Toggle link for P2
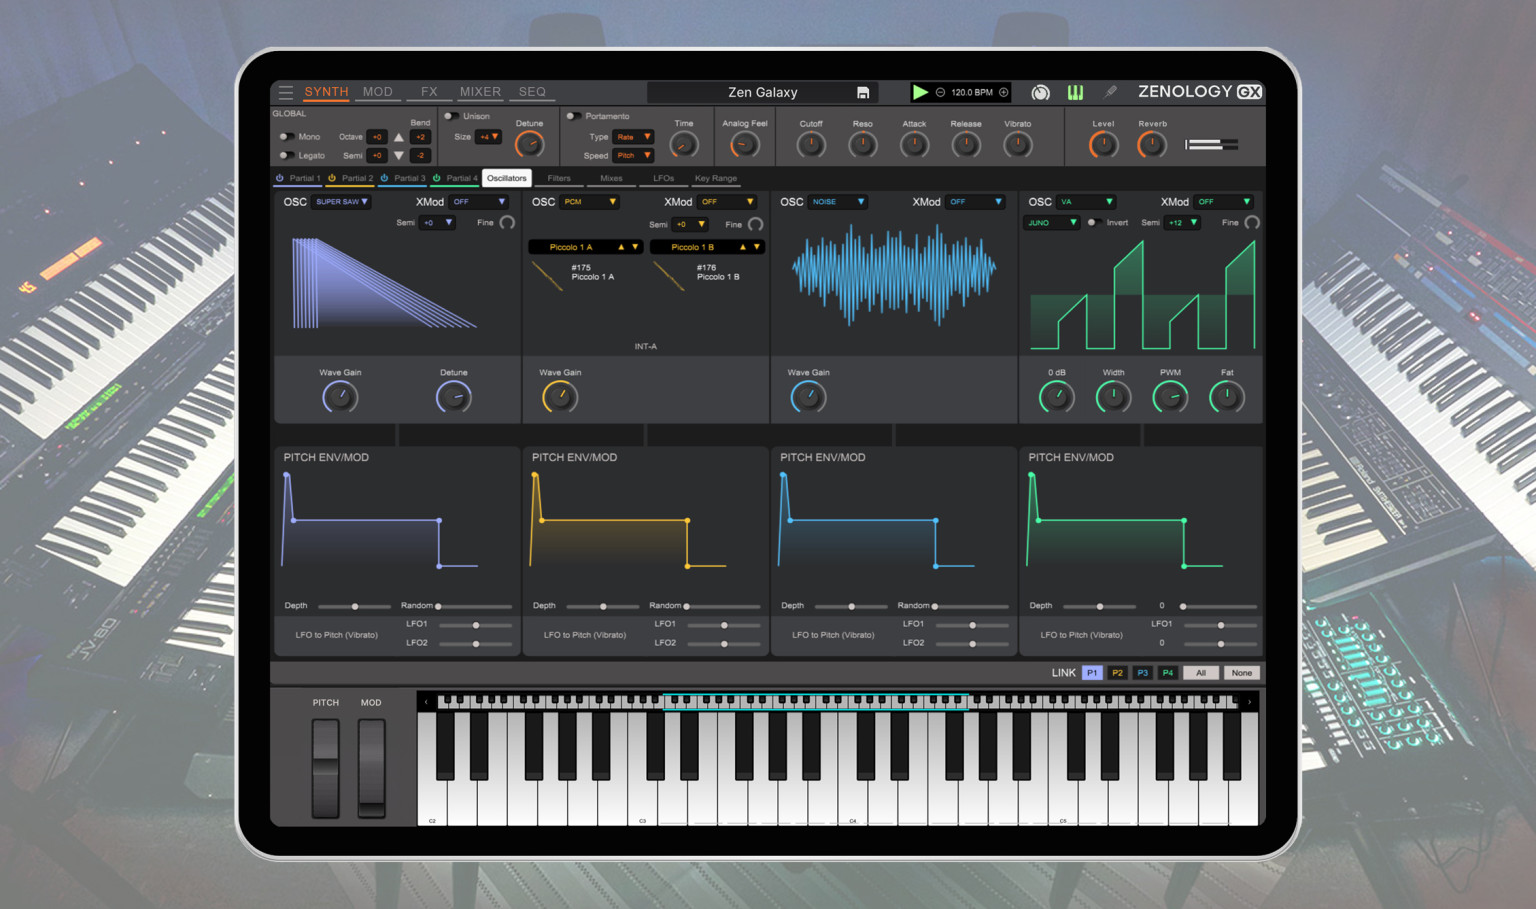 point(1117,673)
